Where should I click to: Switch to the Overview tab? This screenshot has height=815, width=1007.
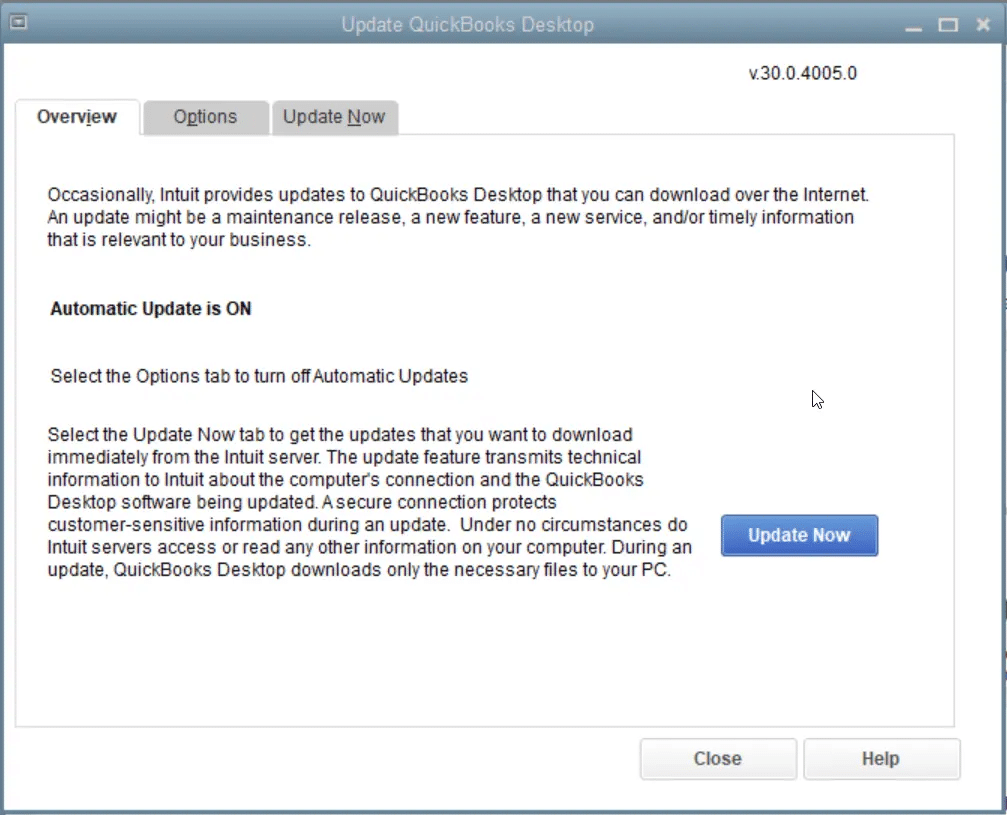point(77,117)
